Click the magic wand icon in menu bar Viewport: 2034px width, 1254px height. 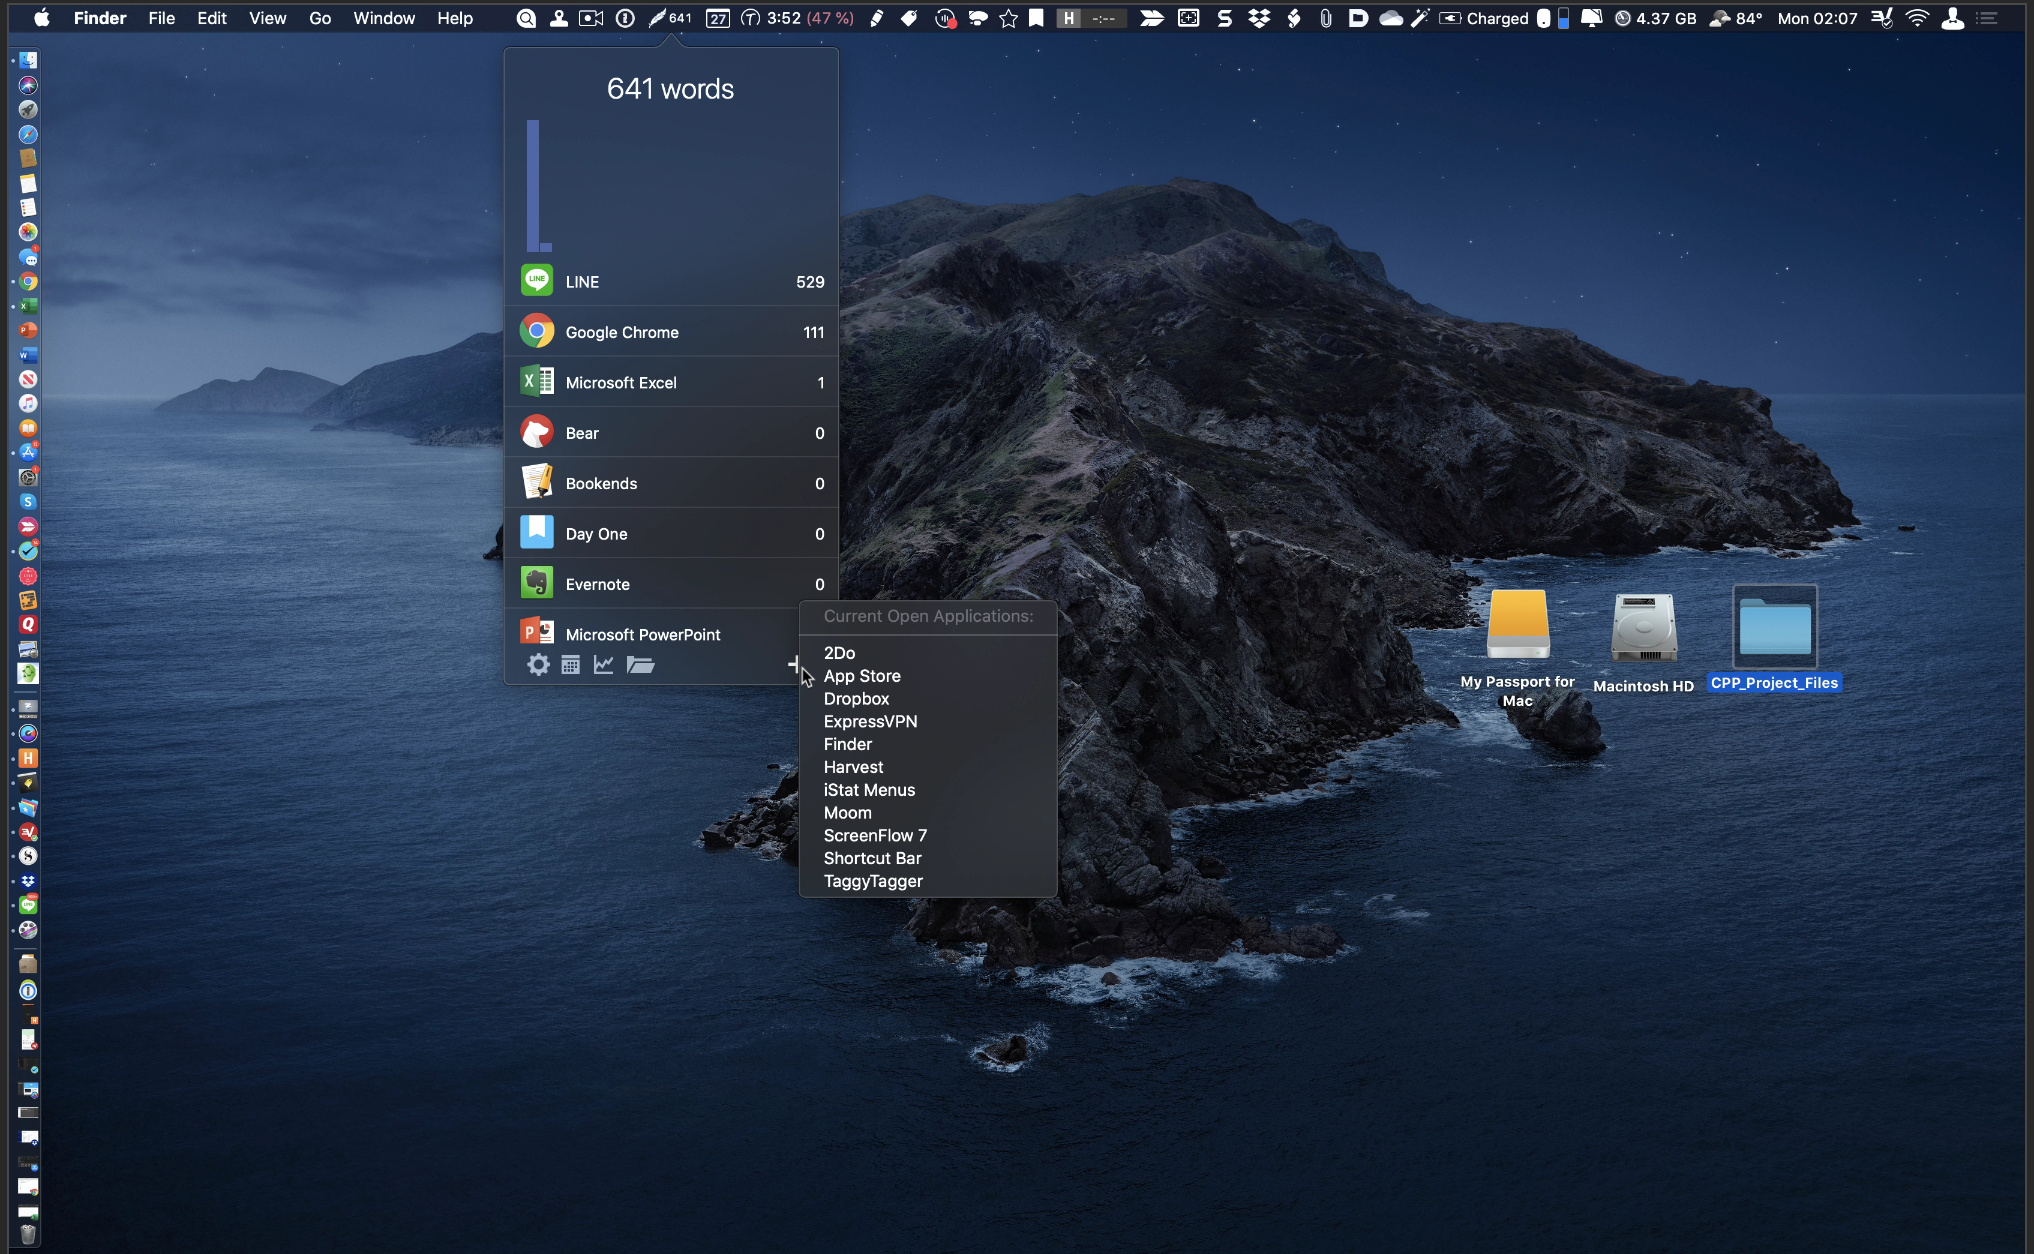pos(1420,18)
